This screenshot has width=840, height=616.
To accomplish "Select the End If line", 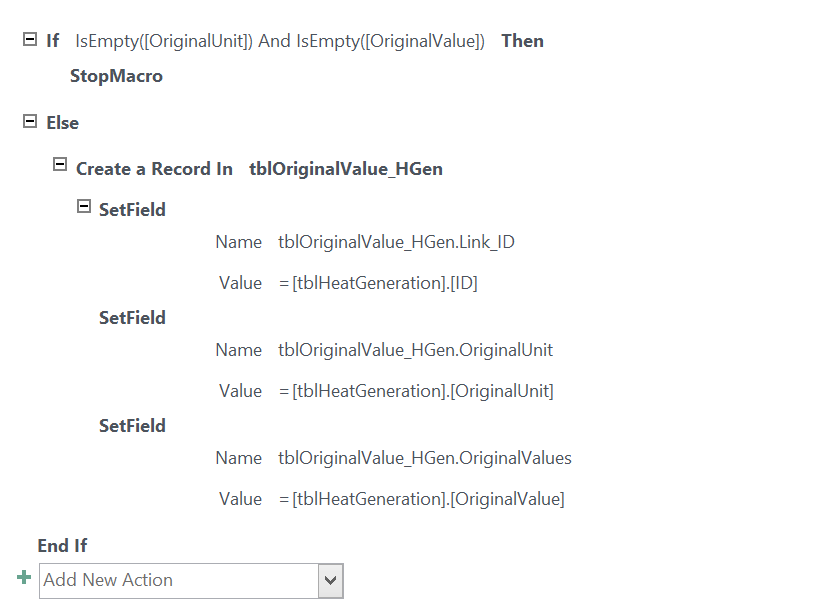I will click(x=62, y=546).
